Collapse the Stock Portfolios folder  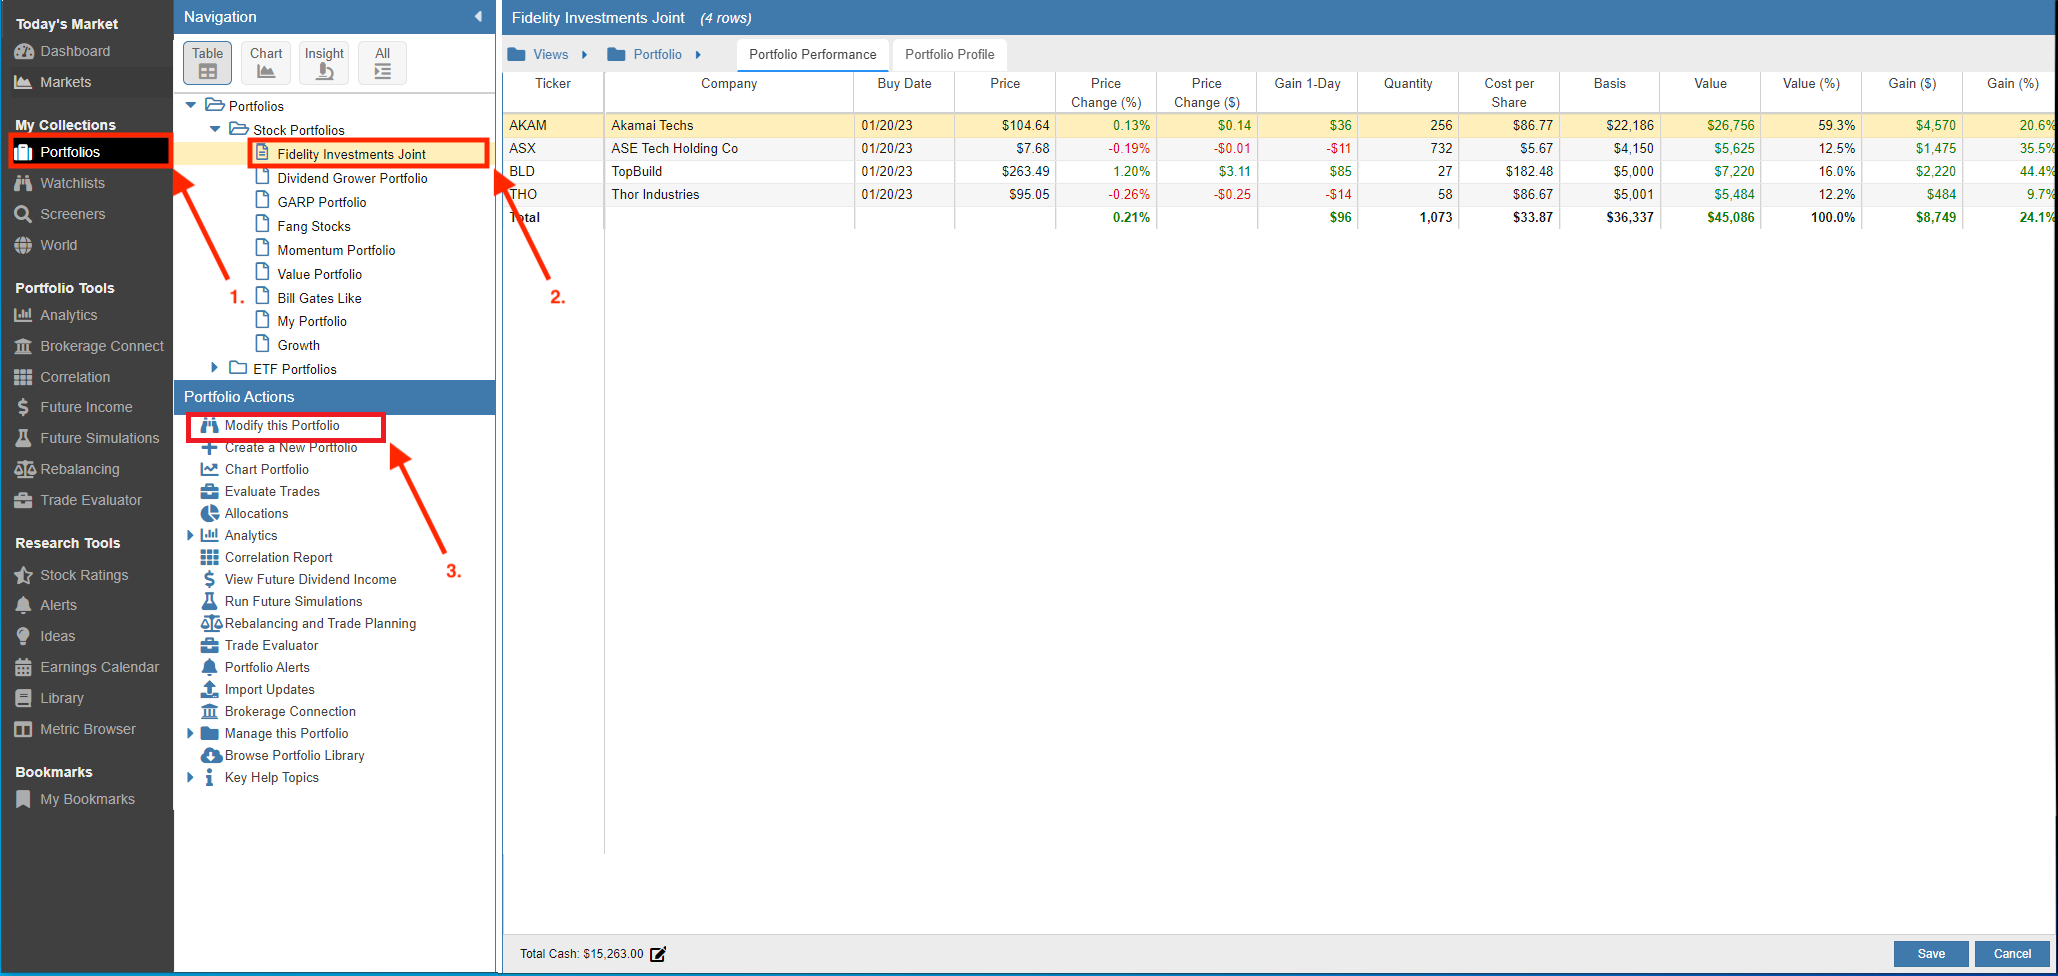215,129
